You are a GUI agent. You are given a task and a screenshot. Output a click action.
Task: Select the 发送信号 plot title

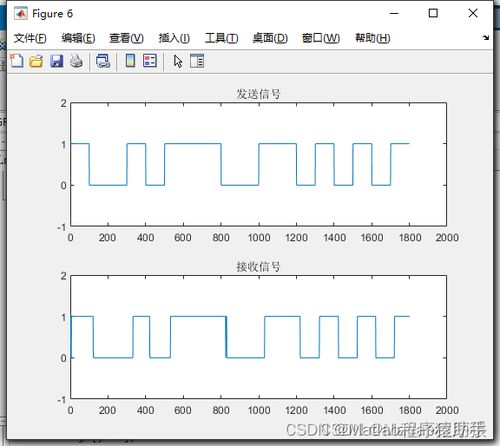(258, 94)
